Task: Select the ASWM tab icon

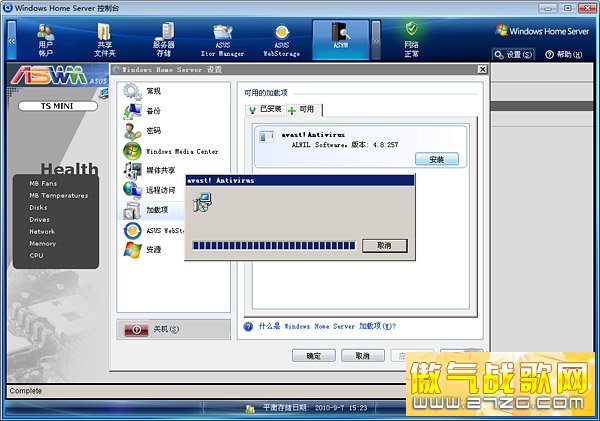Action: point(341,40)
